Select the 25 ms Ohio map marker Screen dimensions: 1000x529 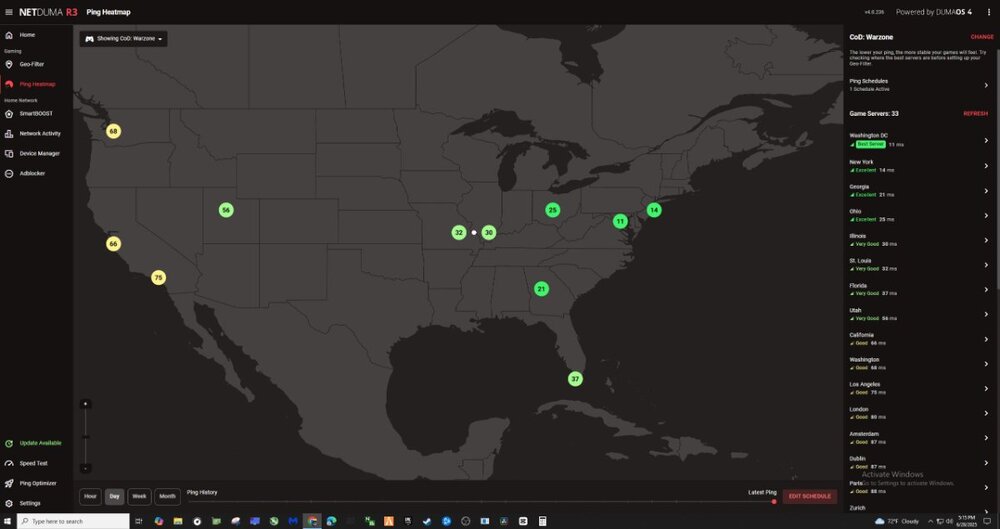pyautogui.click(x=552, y=210)
